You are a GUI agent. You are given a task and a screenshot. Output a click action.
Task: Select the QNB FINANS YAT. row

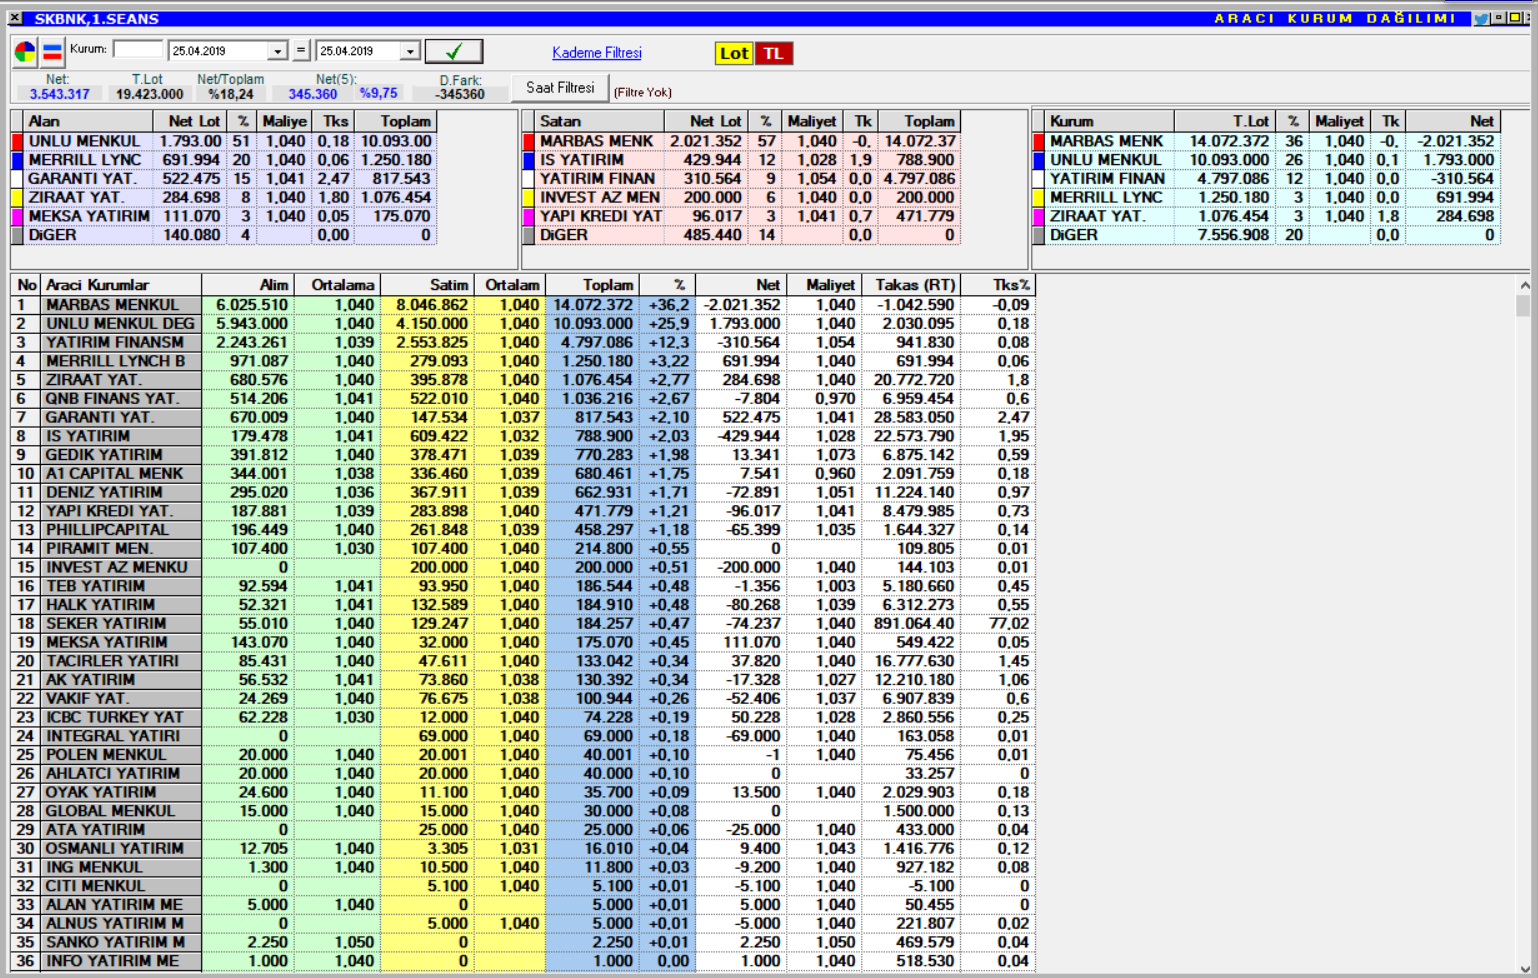[523, 399]
